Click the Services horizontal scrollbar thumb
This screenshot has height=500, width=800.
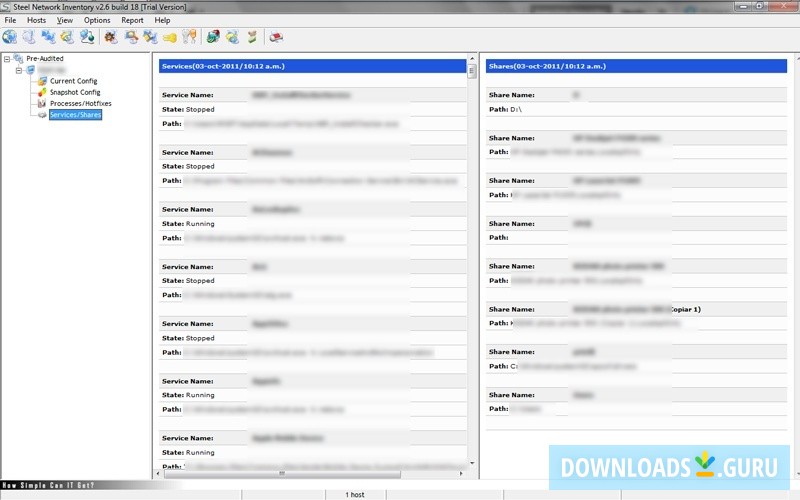(282, 473)
